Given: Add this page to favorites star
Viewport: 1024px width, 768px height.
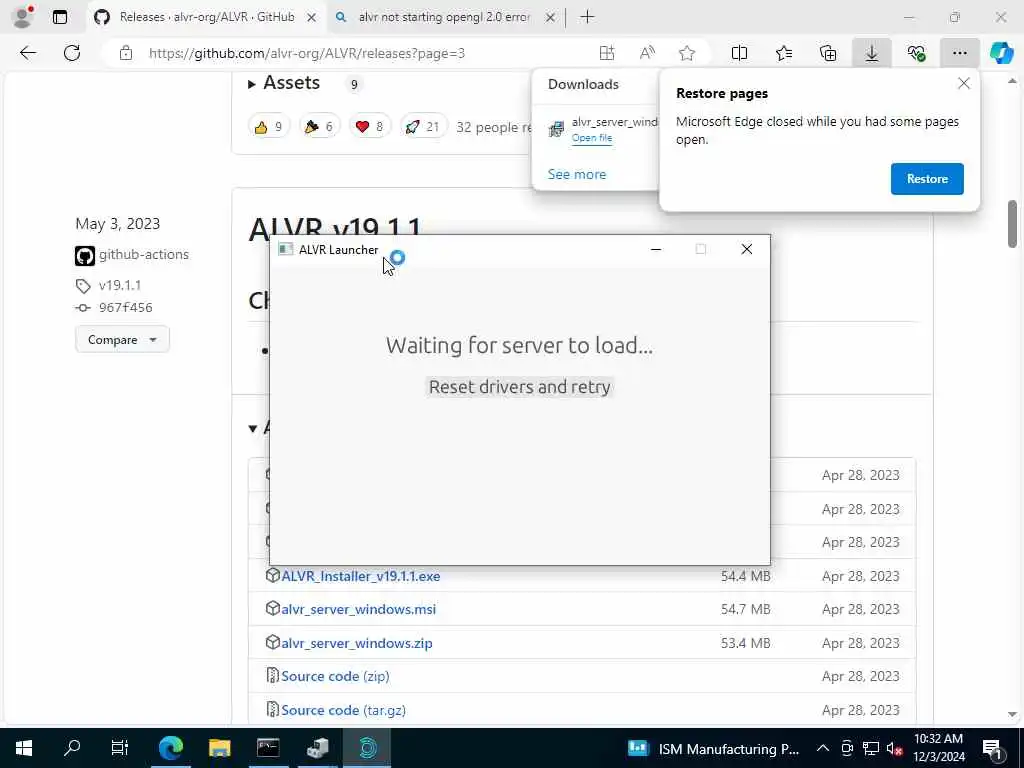Looking at the screenshot, I should [686, 53].
